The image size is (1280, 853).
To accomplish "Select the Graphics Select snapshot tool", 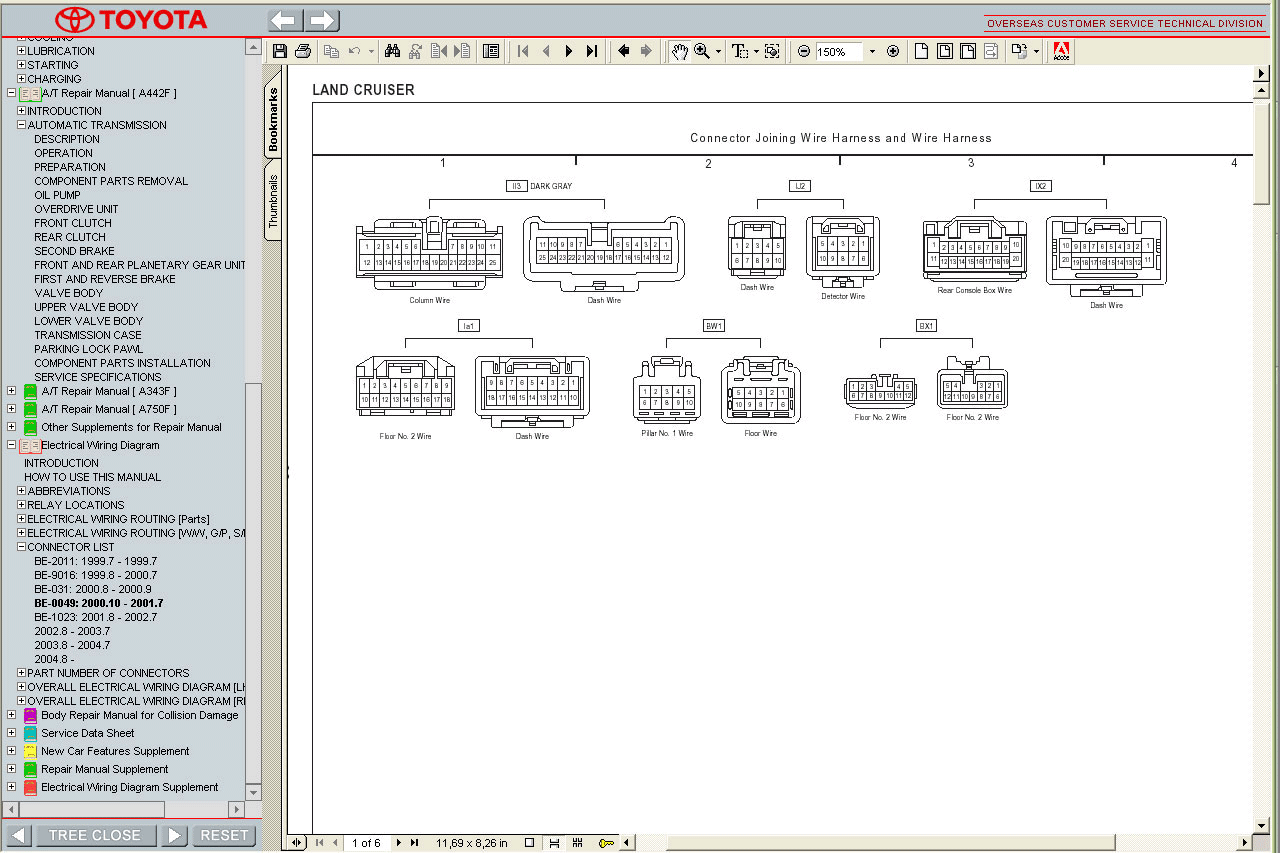I will (x=771, y=51).
